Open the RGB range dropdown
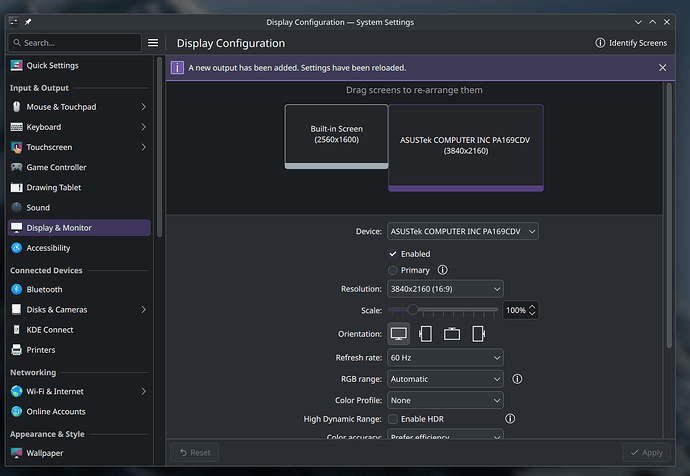The height and width of the screenshot is (476, 690). [x=445, y=379]
